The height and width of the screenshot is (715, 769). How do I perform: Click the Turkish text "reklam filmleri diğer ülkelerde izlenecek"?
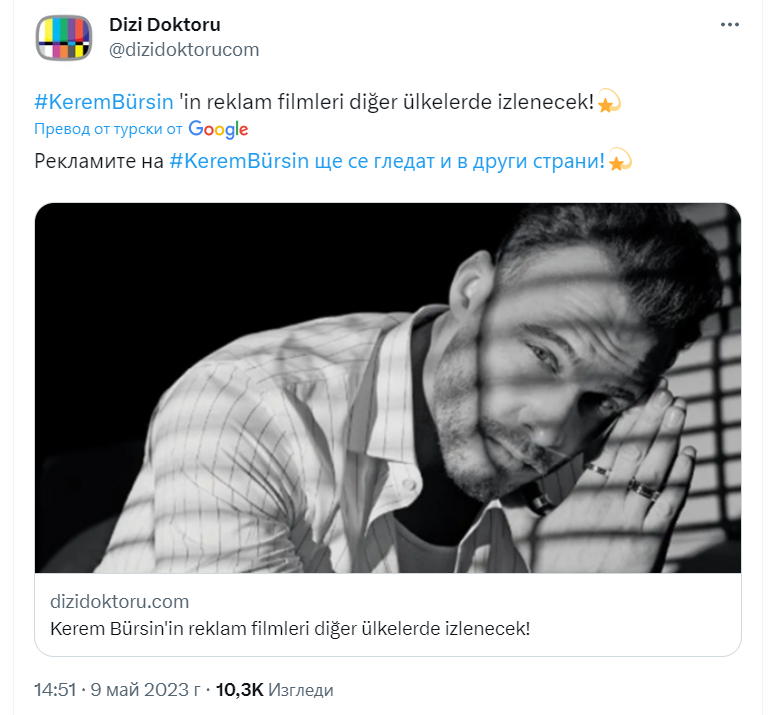(400, 102)
